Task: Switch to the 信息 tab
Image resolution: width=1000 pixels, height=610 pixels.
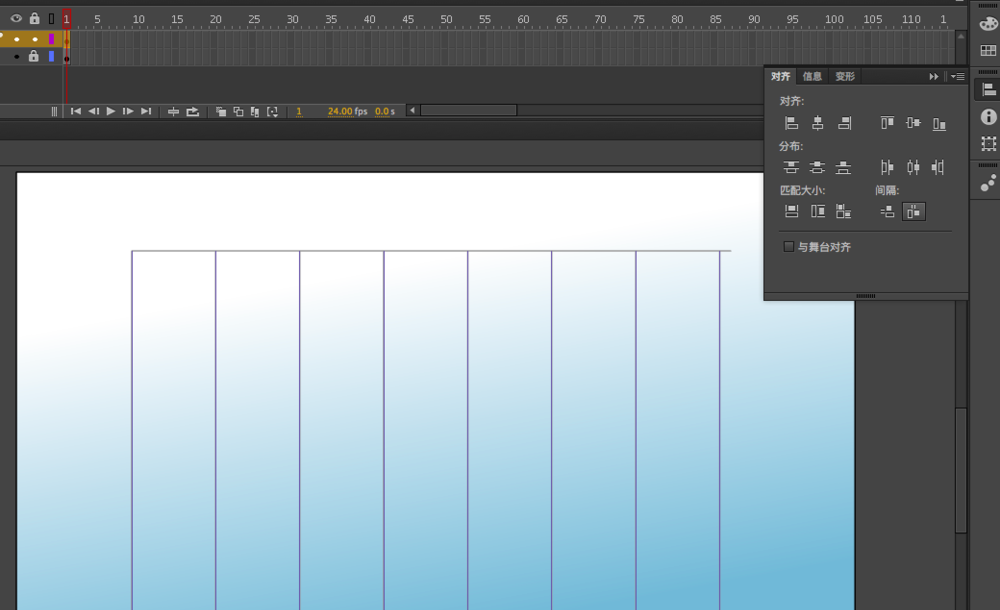Action: click(812, 77)
